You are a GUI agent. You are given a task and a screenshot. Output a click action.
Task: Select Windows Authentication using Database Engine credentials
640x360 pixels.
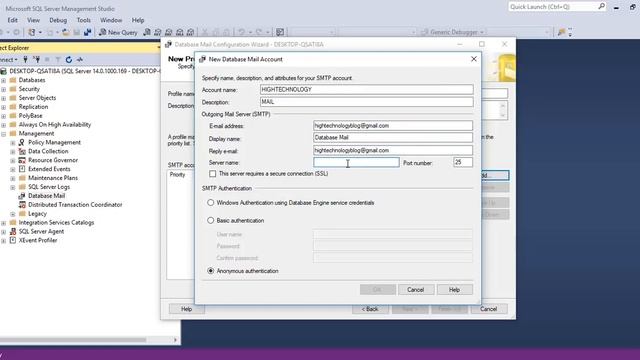click(x=211, y=202)
